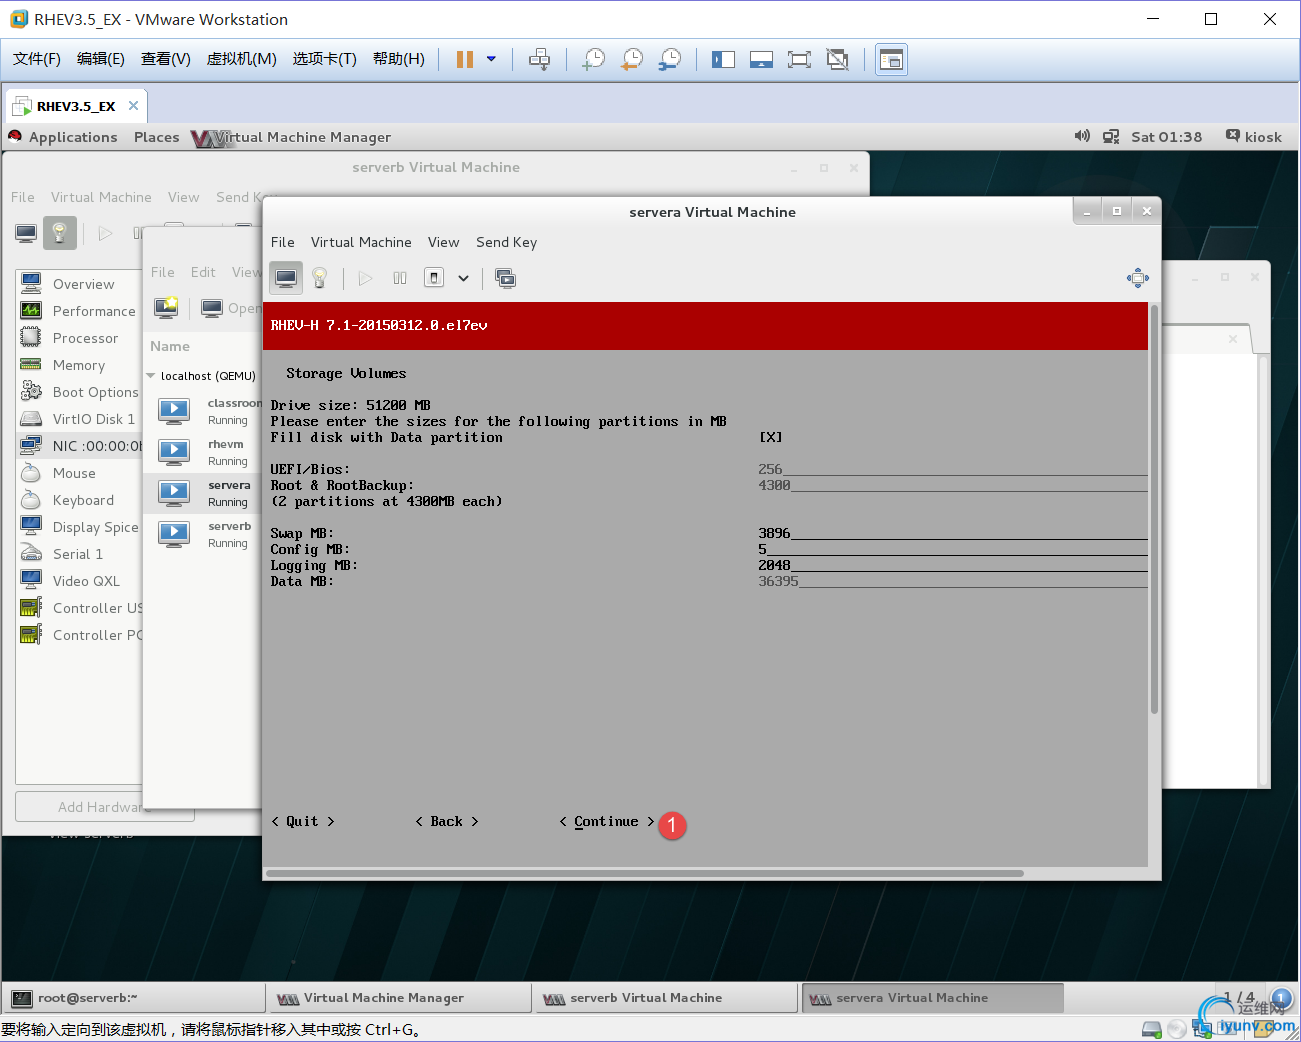Switch VMware to full screen mode icon

tap(799, 59)
